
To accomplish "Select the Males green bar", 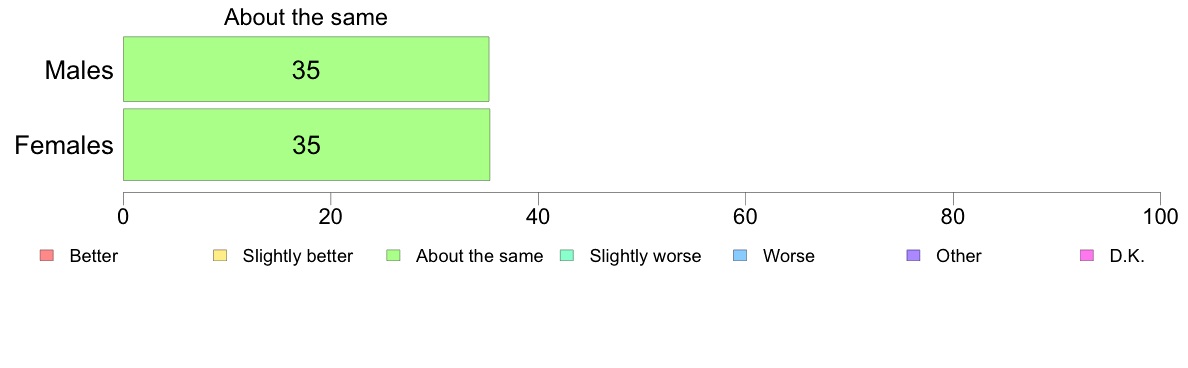I will pos(306,69).
